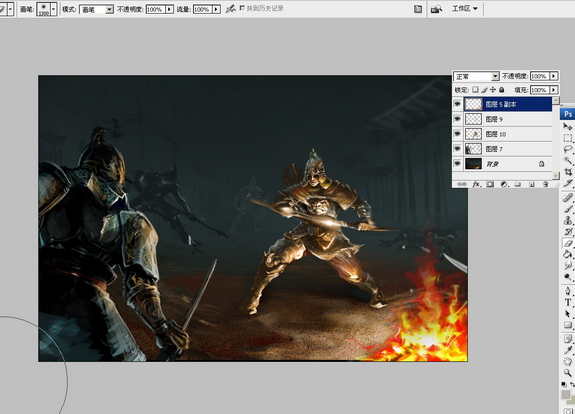Select the Eyedropper tool

[568, 350]
